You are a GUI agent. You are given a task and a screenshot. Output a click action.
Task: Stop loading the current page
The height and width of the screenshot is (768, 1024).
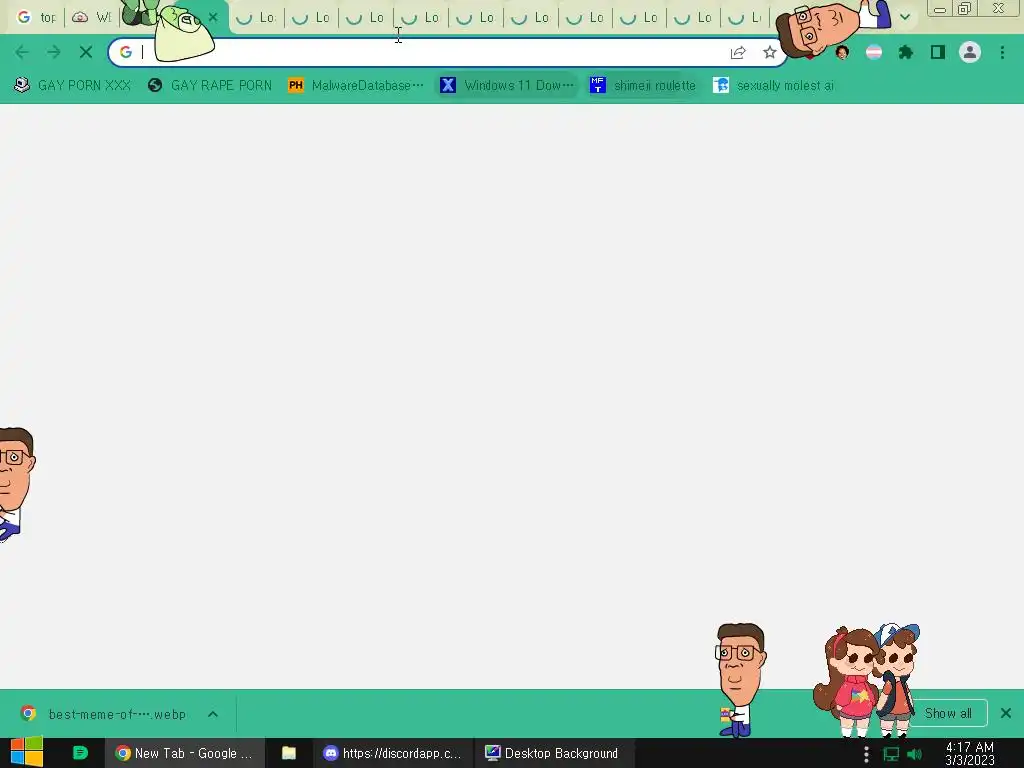click(x=86, y=52)
